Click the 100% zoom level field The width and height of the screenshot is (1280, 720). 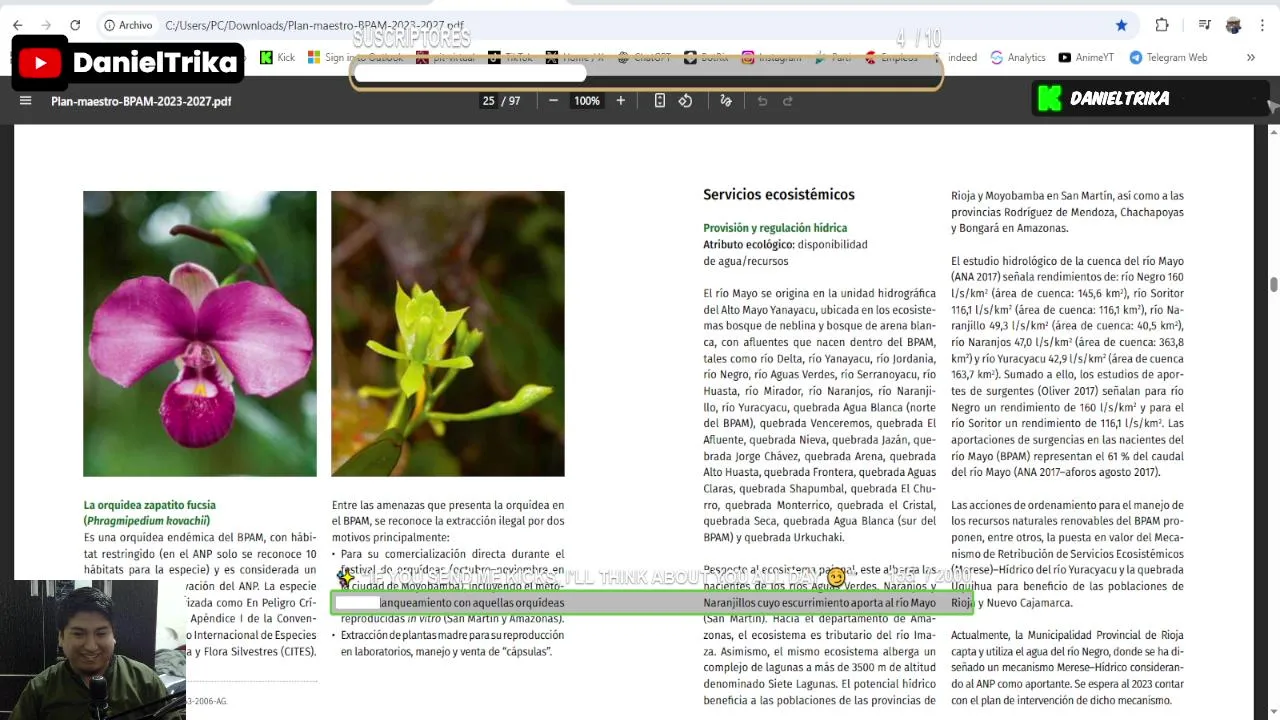click(587, 100)
